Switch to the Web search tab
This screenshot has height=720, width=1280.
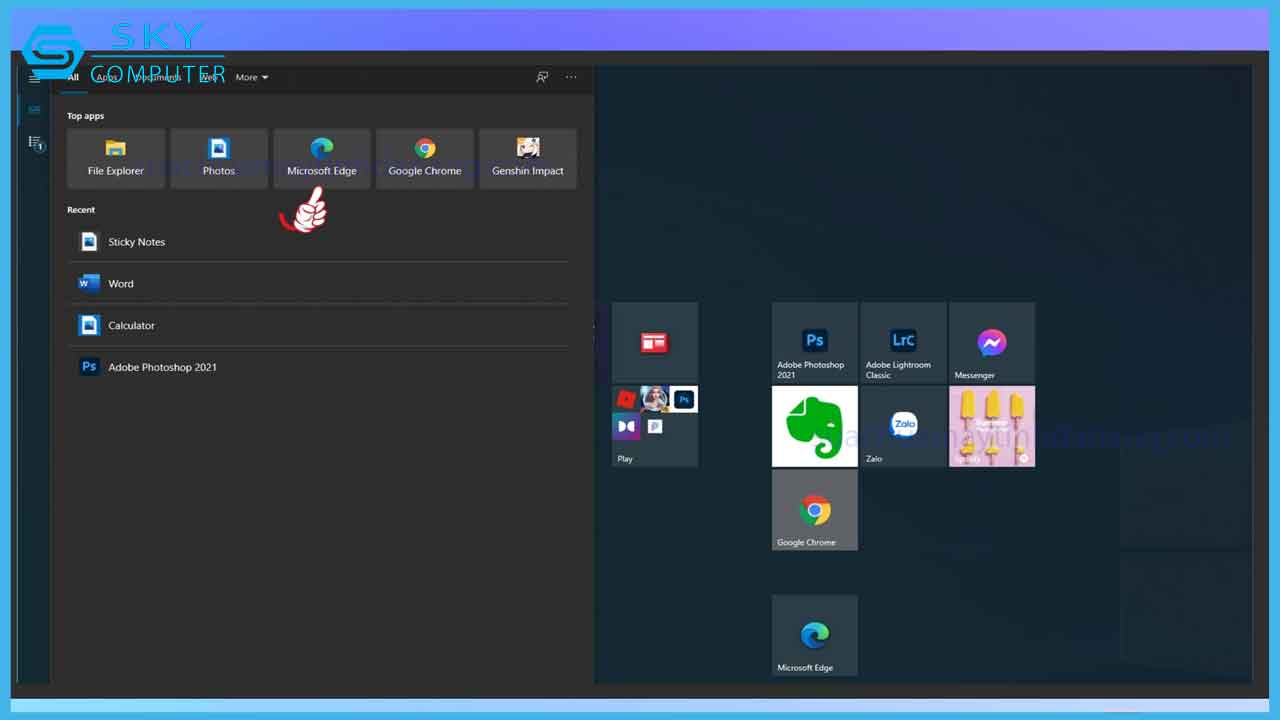point(209,77)
